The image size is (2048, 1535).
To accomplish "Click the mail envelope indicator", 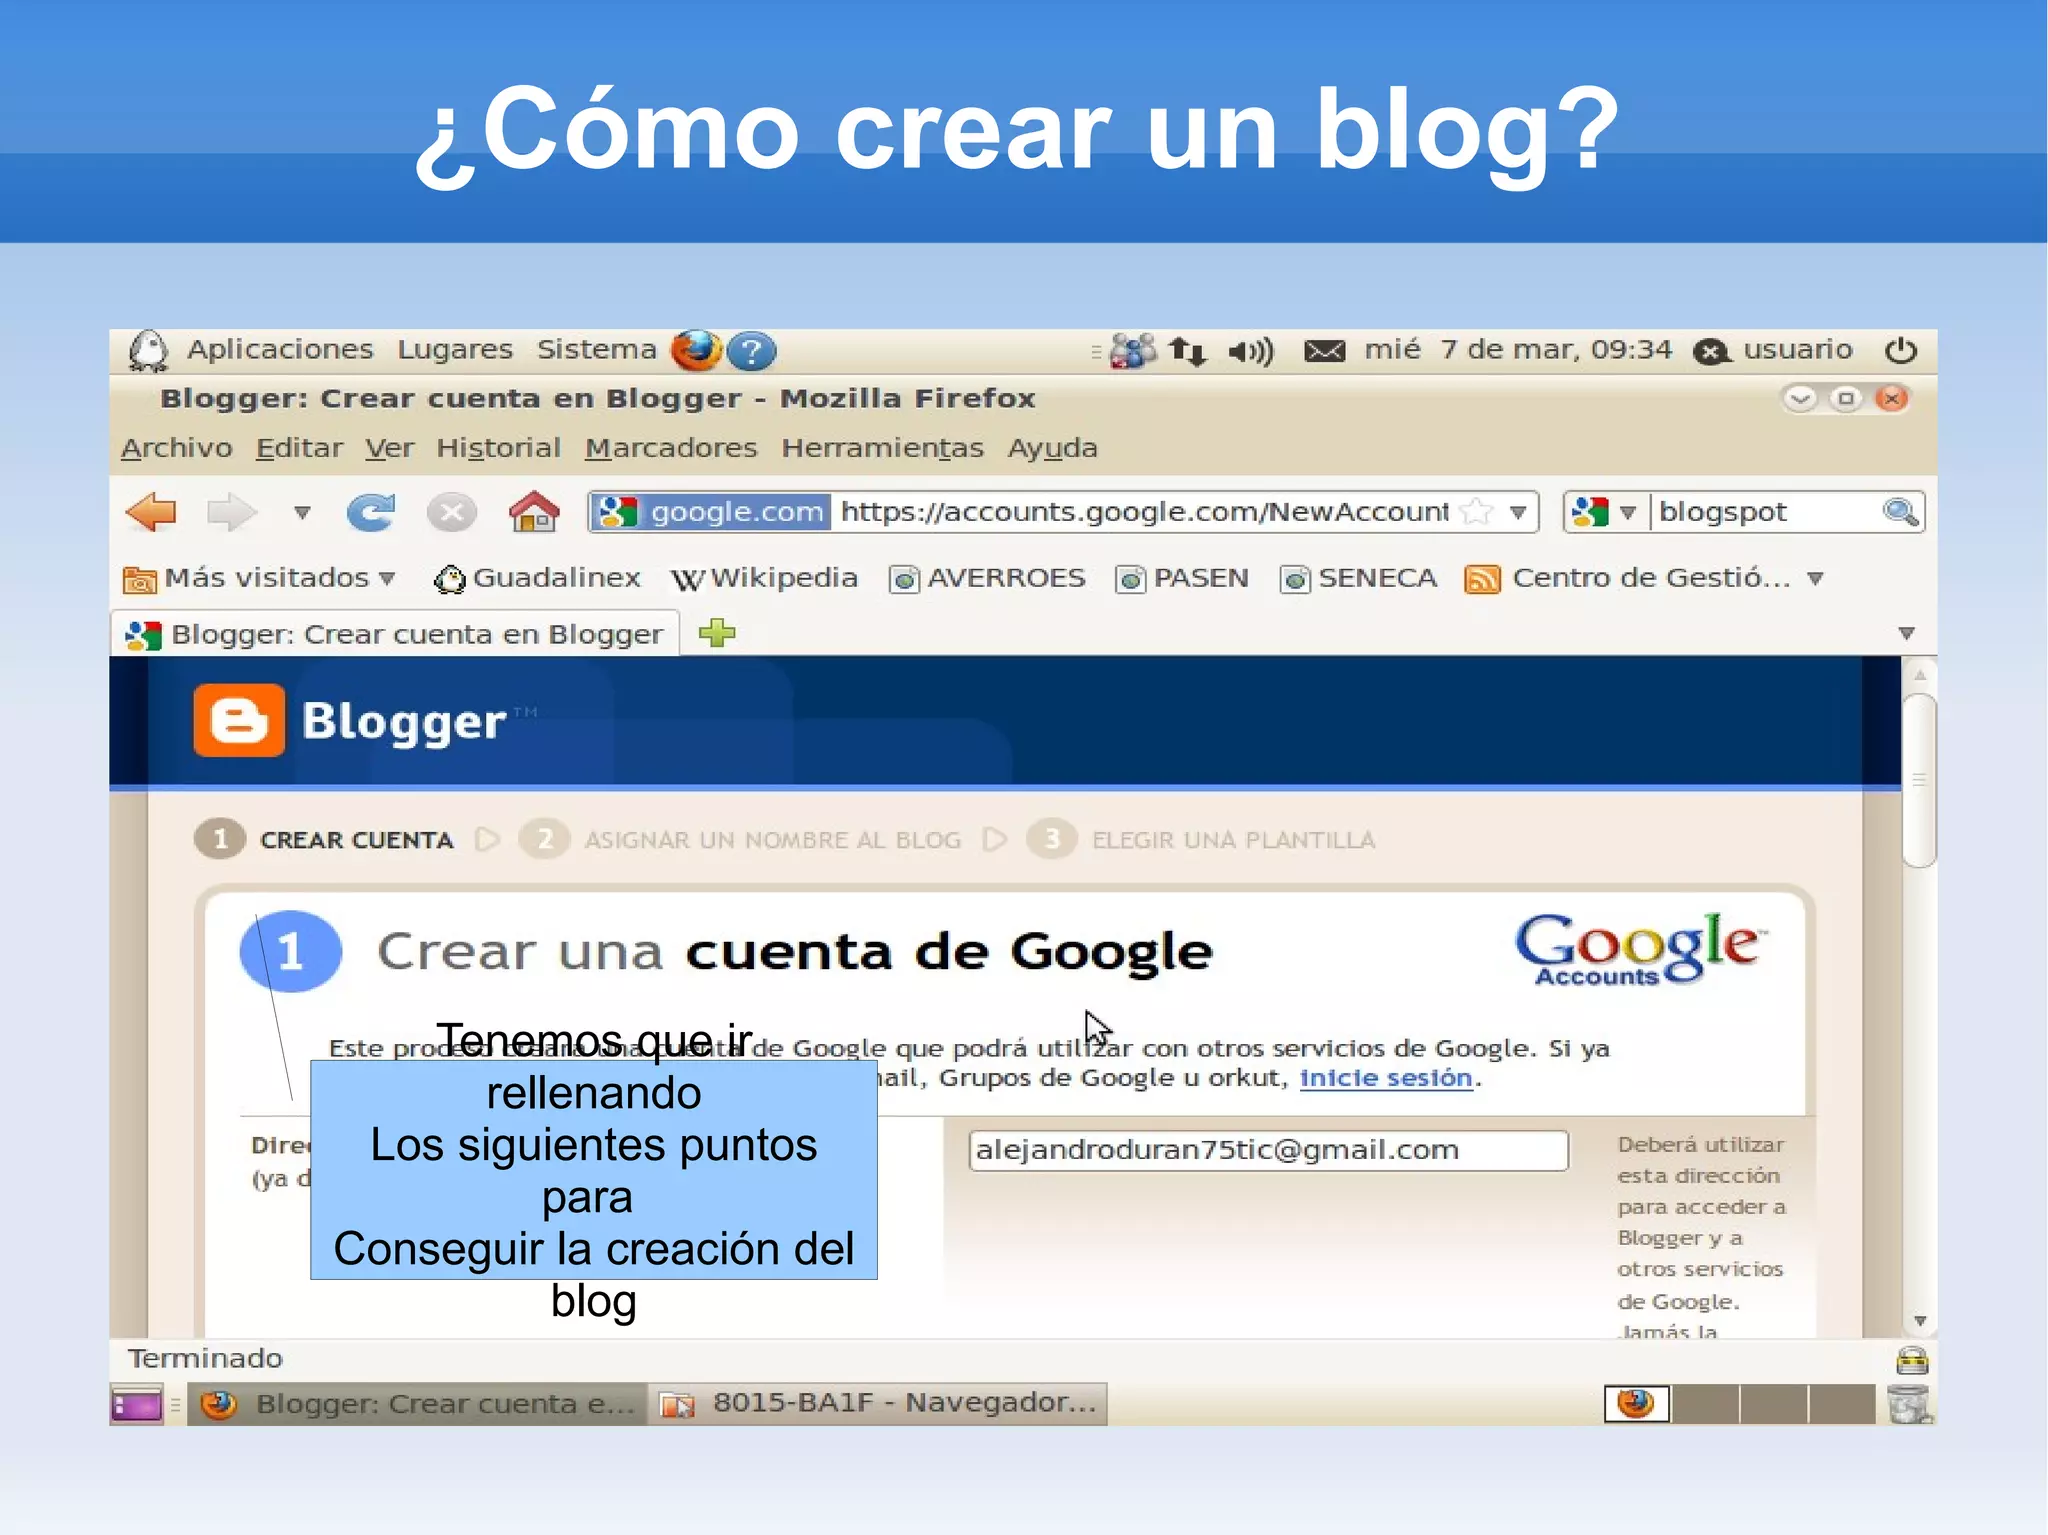I will click(1324, 351).
